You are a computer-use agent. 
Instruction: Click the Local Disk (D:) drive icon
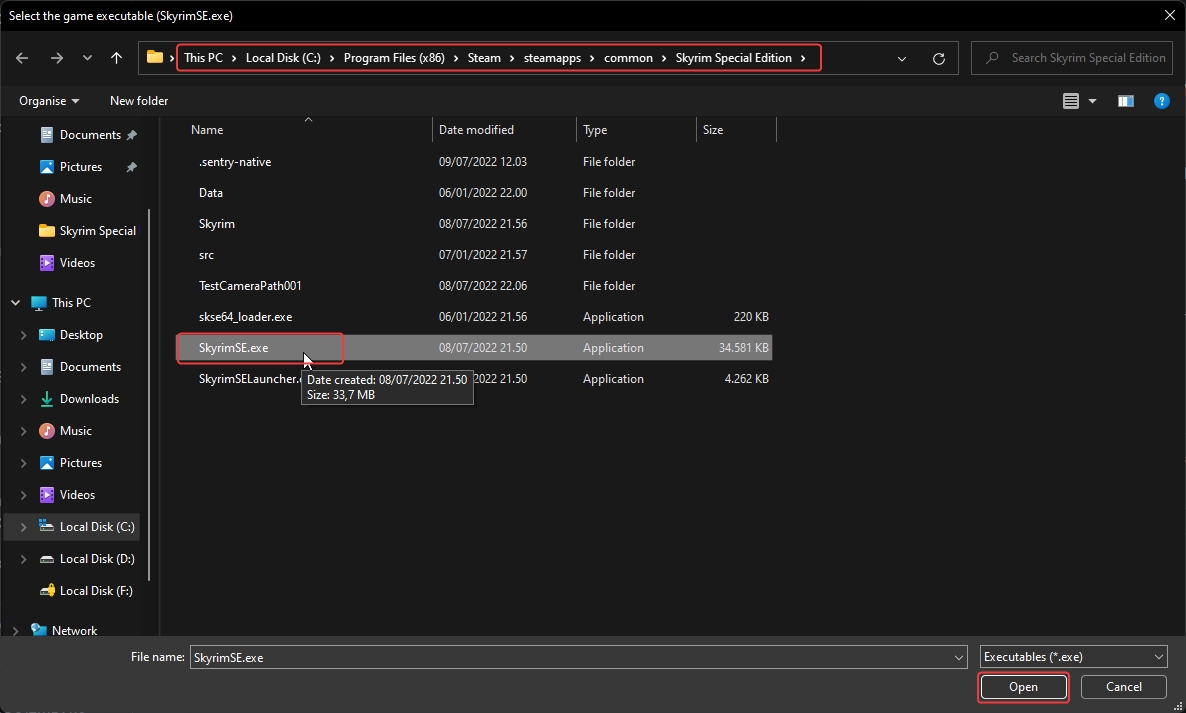click(47, 559)
